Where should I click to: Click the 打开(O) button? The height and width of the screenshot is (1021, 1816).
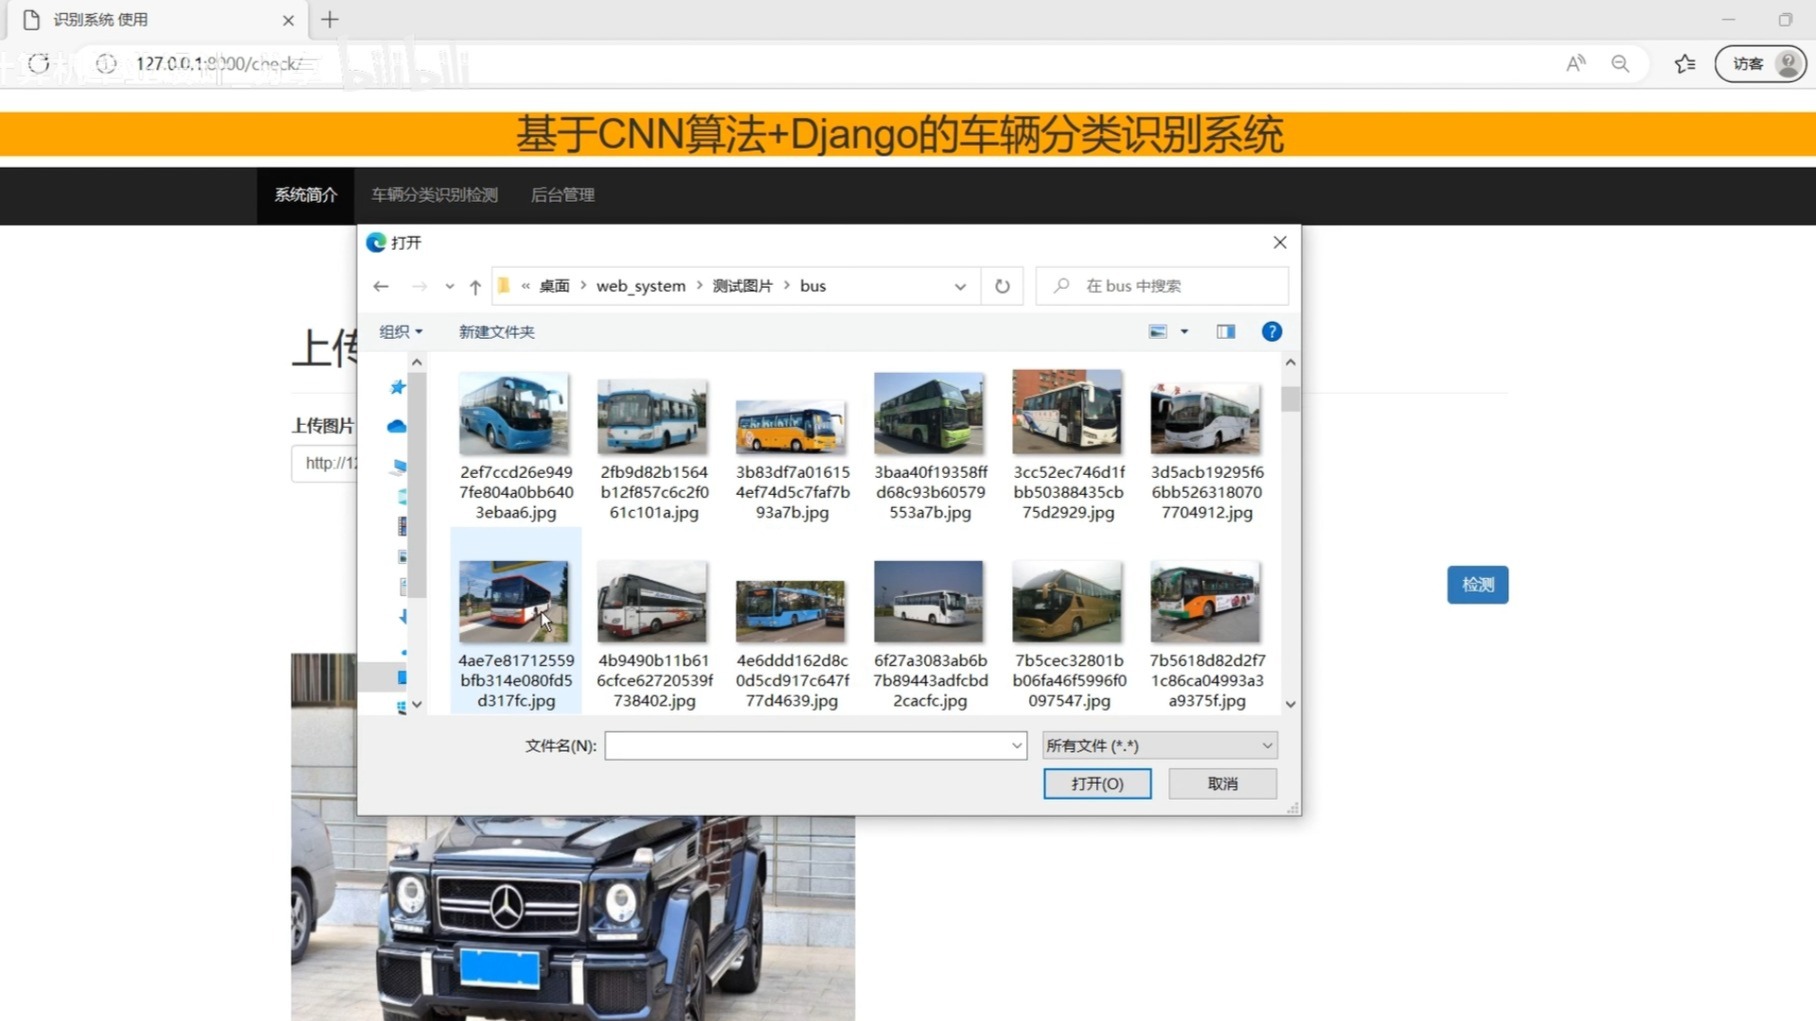(1096, 784)
